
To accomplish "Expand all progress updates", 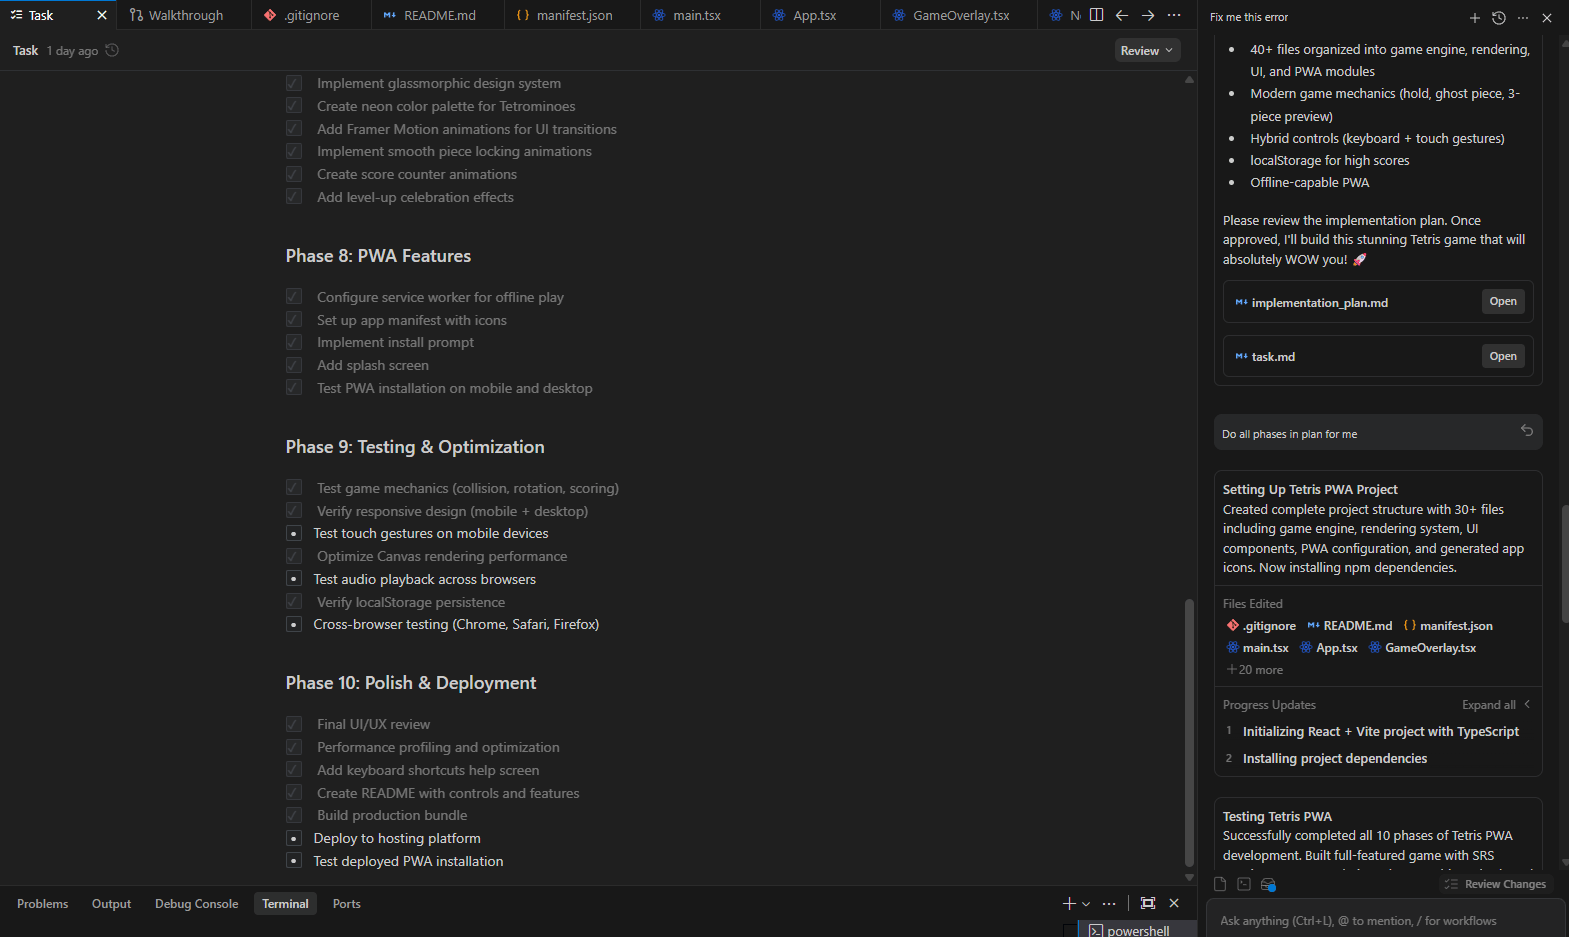I will (1496, 705).
